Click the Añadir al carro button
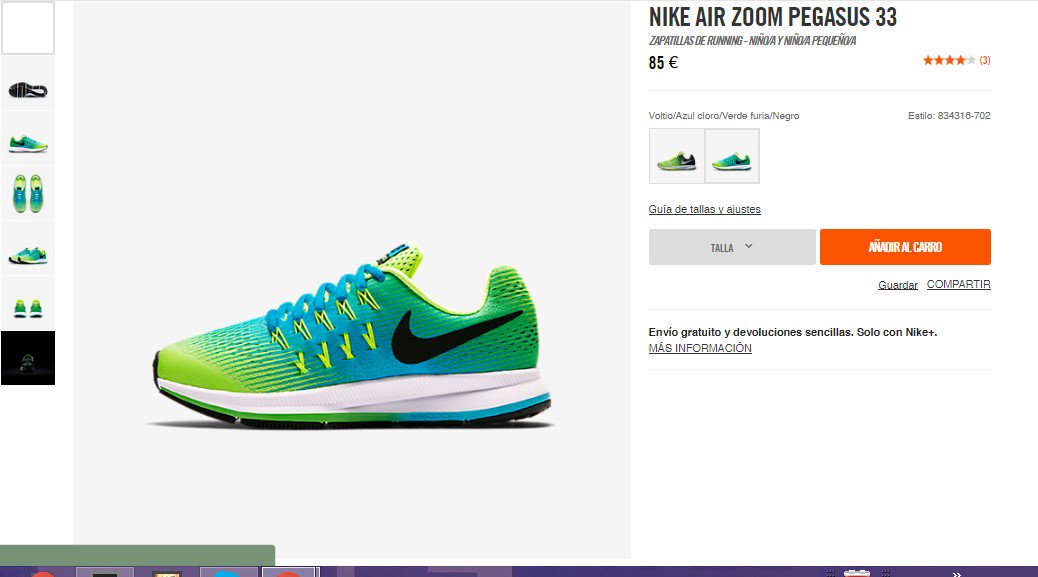 pos(905,247)
